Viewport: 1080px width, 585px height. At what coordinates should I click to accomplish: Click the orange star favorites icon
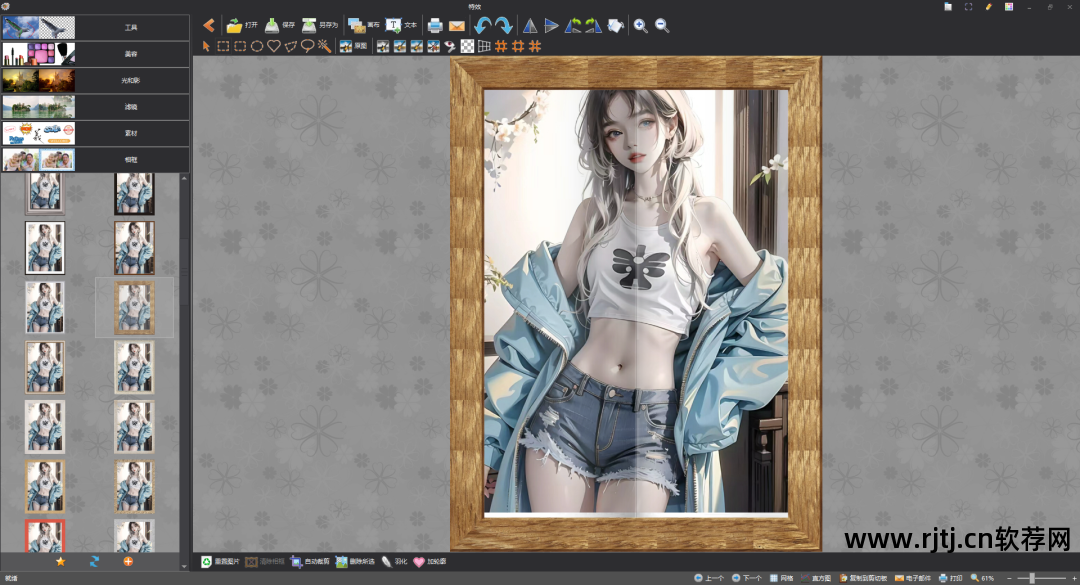60,562
